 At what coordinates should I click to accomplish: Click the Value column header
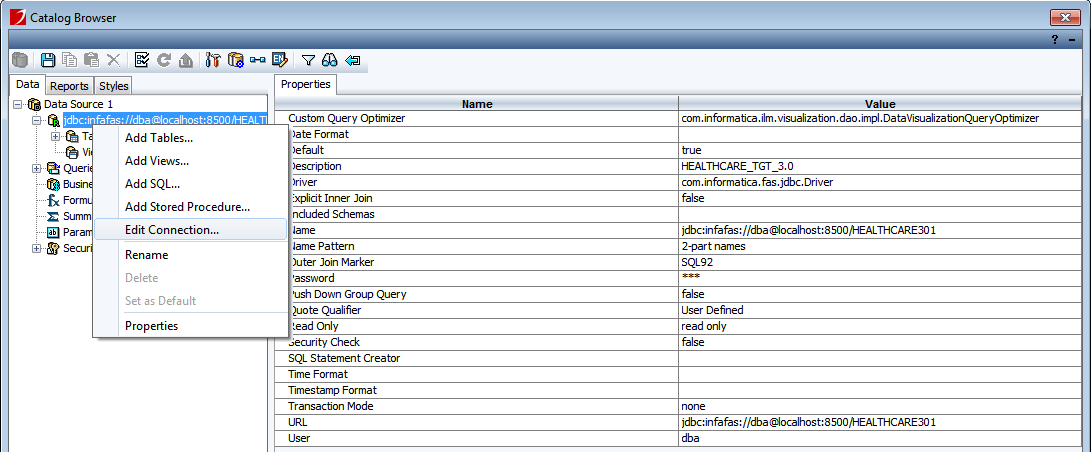[x=879, y=104]
